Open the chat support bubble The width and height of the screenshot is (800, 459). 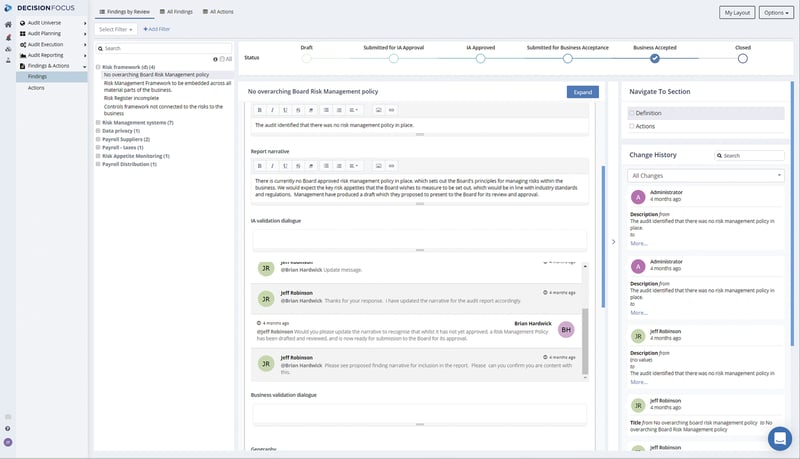[x=780, y=438]
